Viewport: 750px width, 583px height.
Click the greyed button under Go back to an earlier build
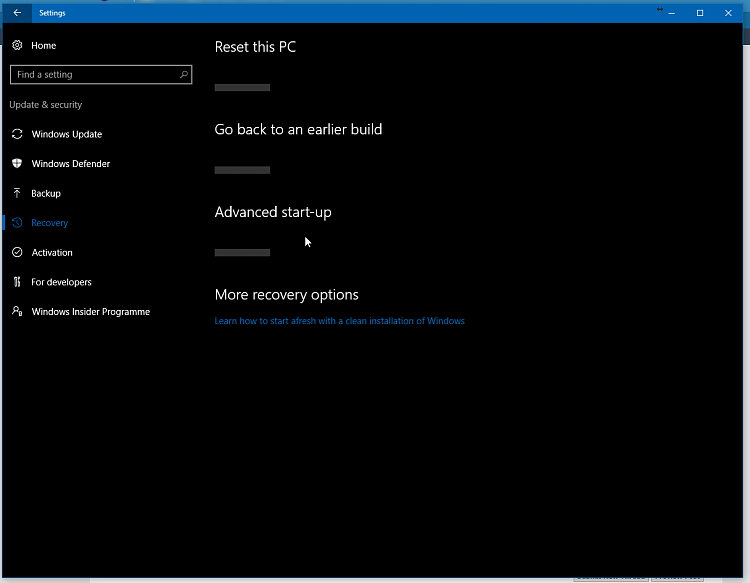point(242,170)
